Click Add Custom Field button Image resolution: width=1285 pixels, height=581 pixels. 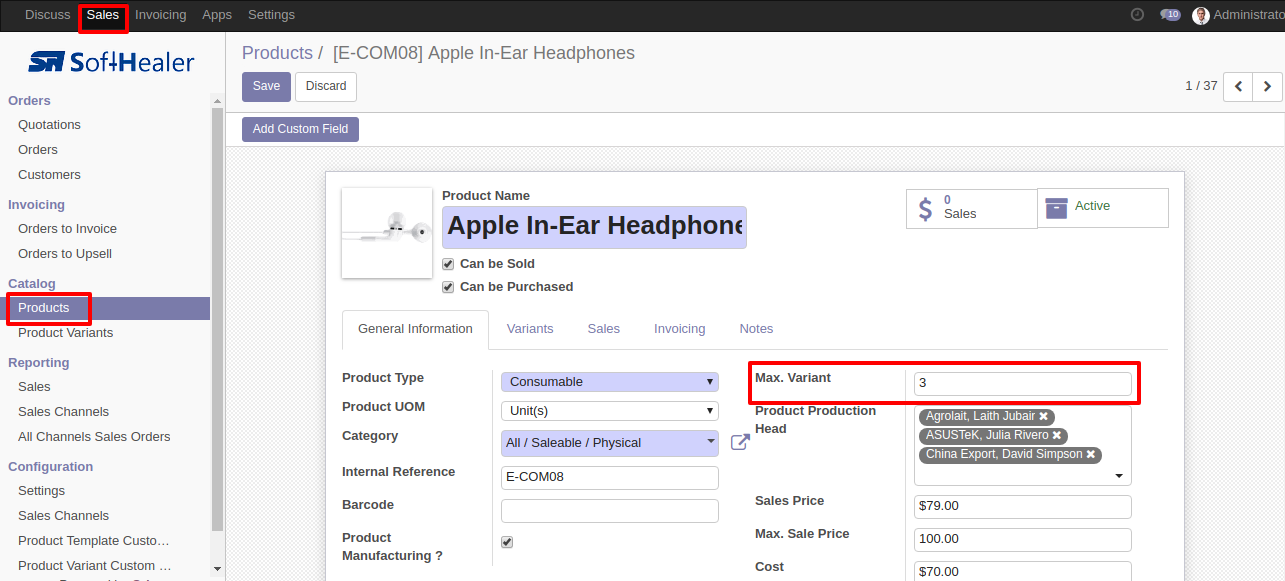point(300,129)
